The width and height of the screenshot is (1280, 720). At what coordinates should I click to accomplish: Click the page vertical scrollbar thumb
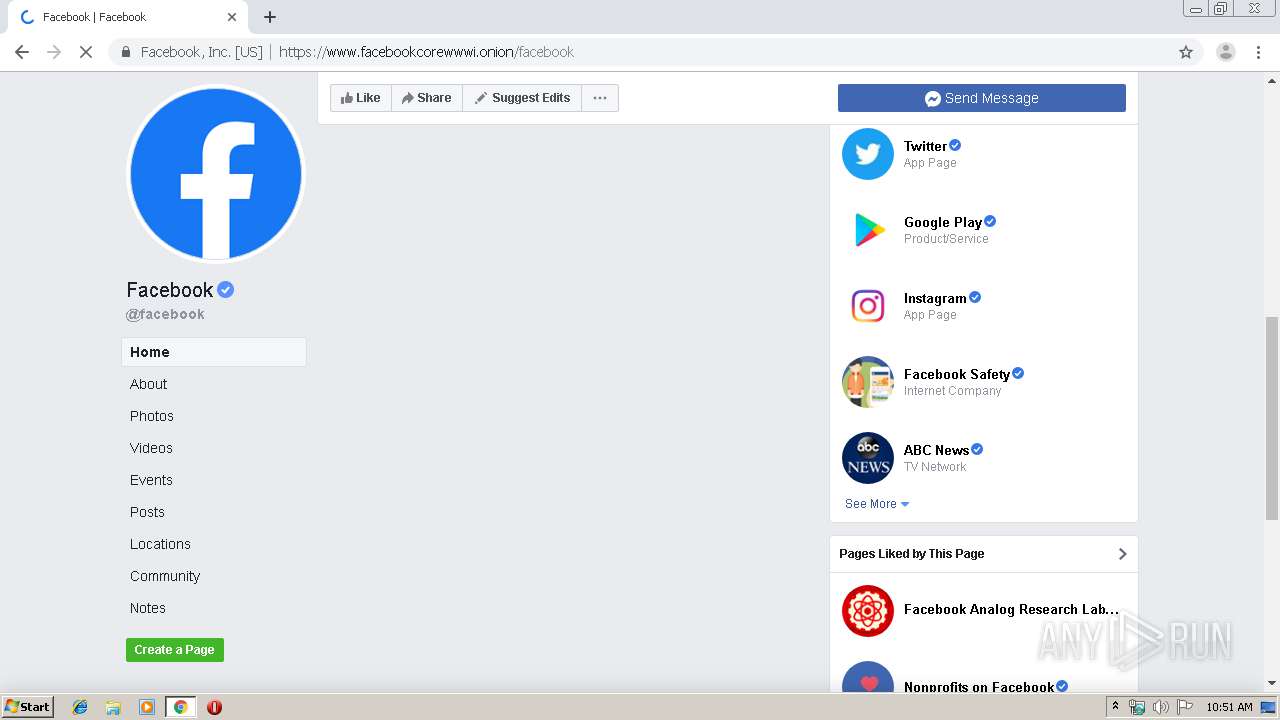click(x=1271, y=418)
